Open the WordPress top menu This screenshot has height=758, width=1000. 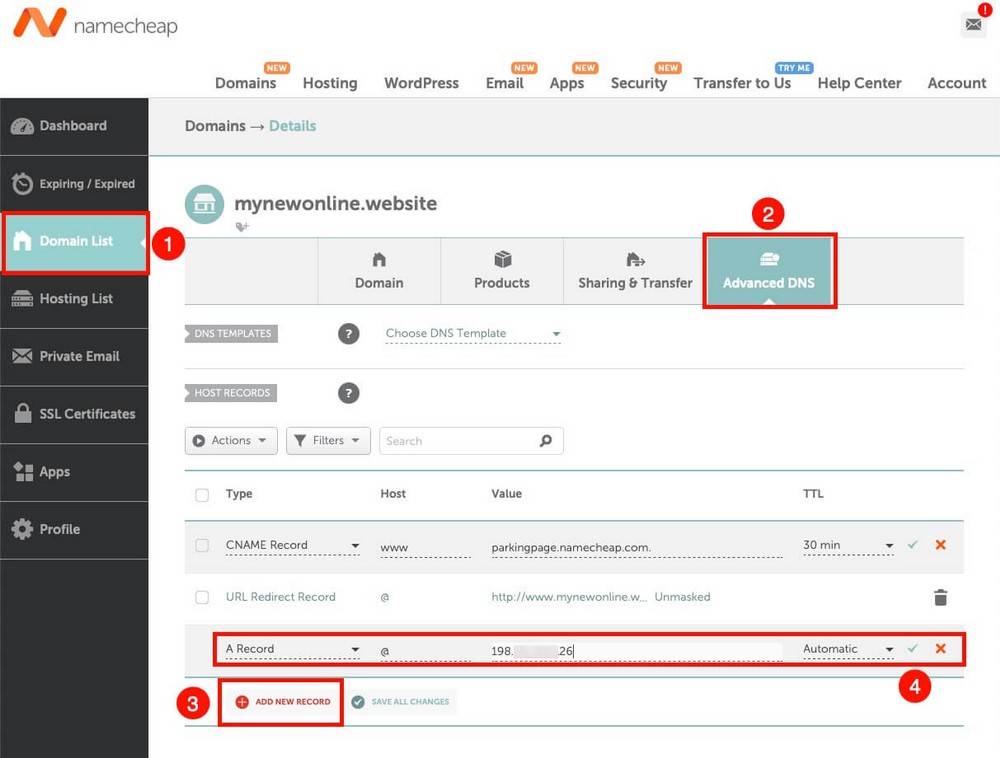click(422, 83)
